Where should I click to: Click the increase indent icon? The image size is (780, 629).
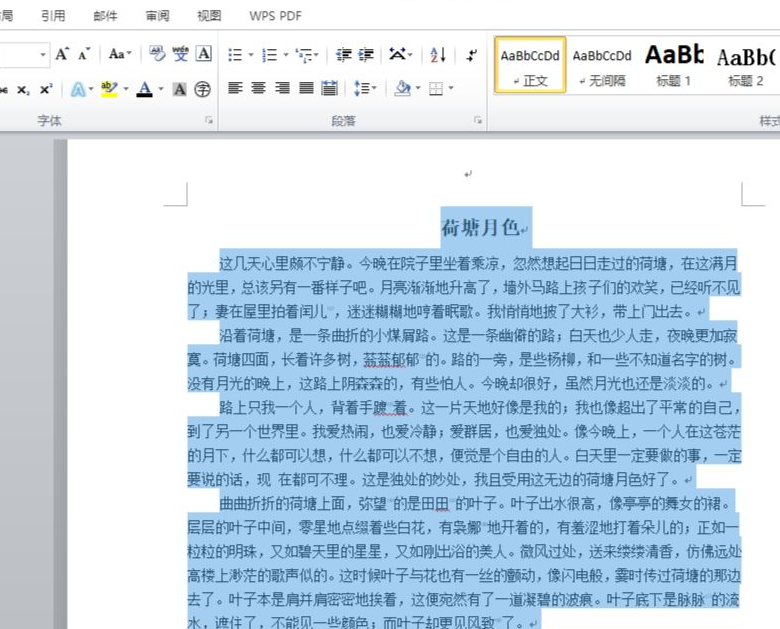pos(366,54)
